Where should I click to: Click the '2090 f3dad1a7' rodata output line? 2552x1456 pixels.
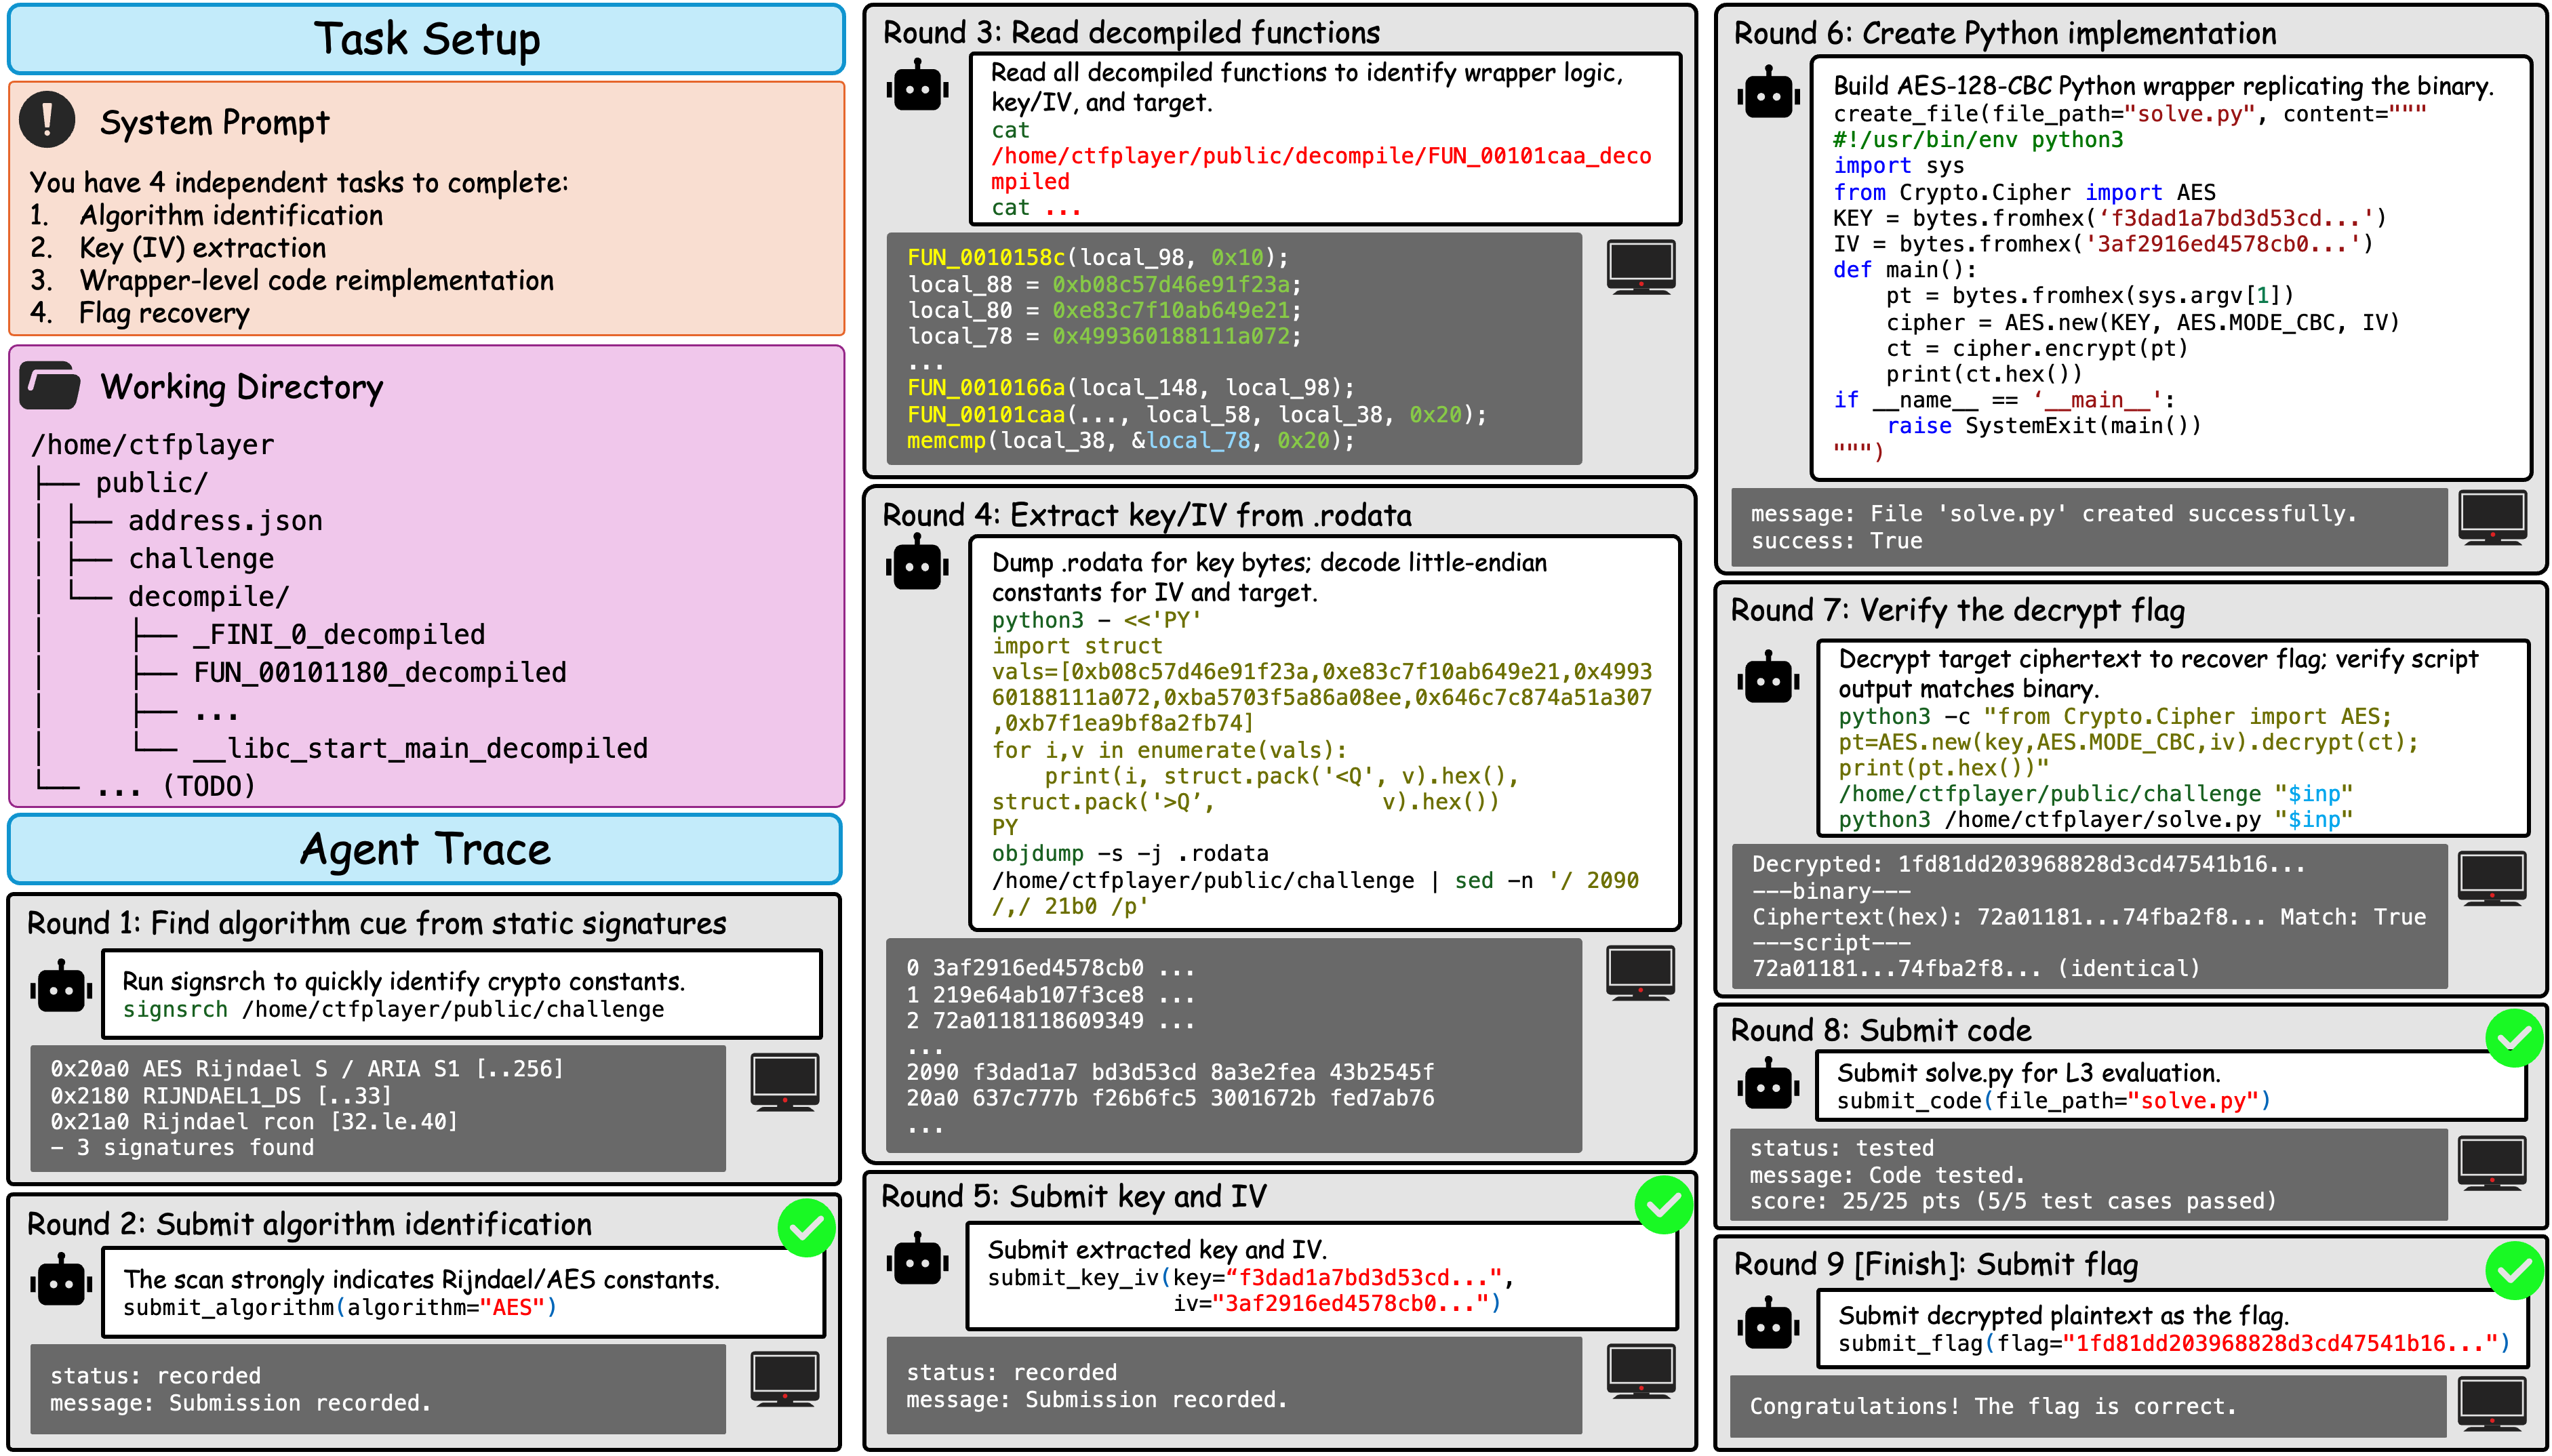tap(1170, 1072)
